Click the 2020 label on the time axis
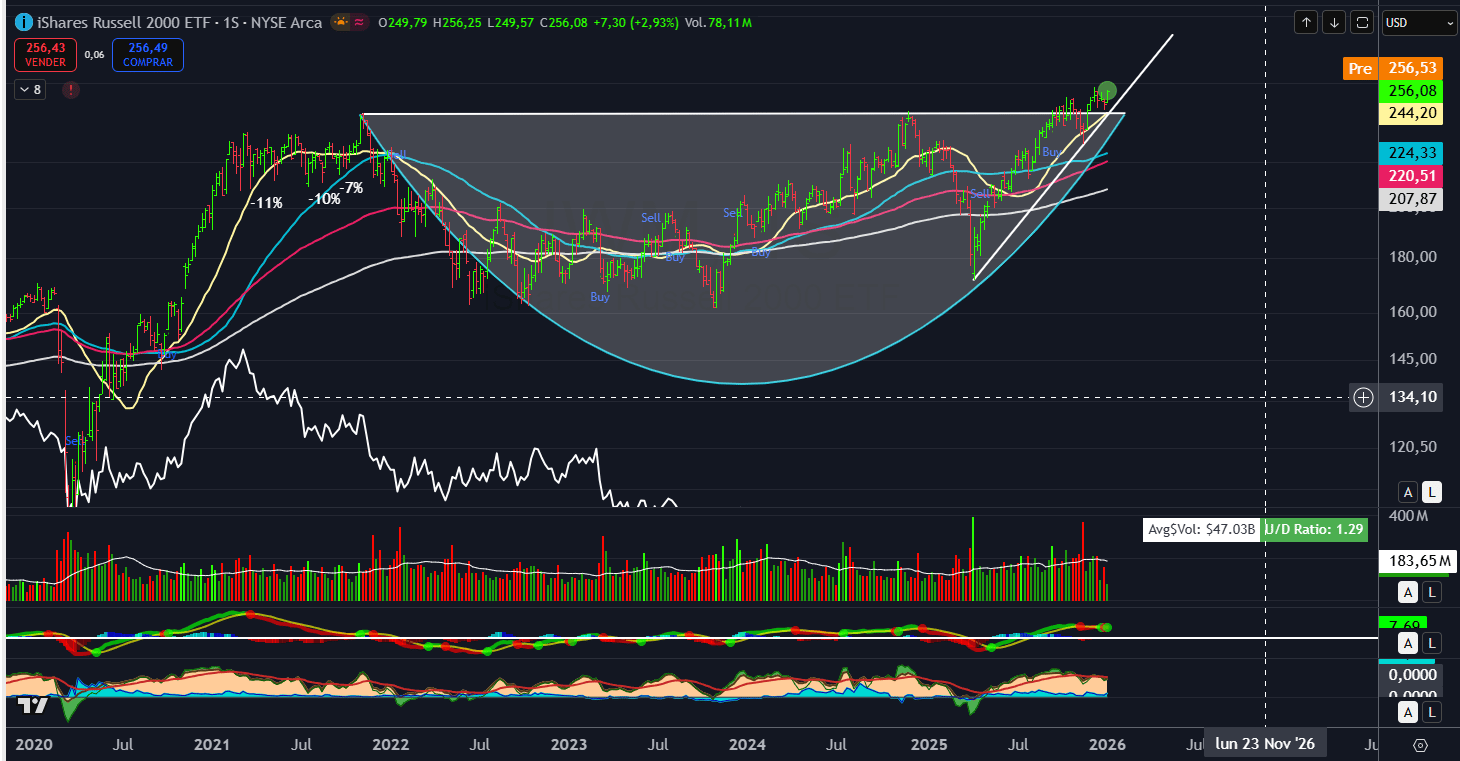 tap(34, 744)
